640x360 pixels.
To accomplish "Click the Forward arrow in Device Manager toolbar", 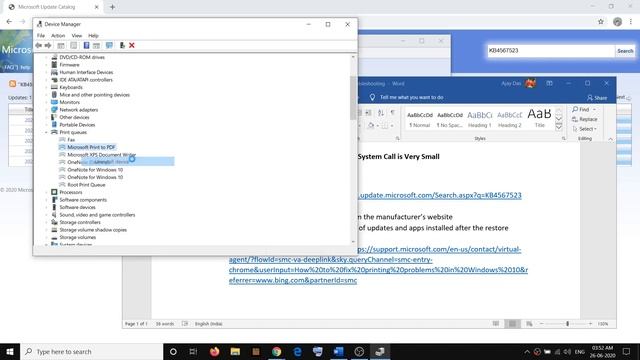I will [48, 45].
